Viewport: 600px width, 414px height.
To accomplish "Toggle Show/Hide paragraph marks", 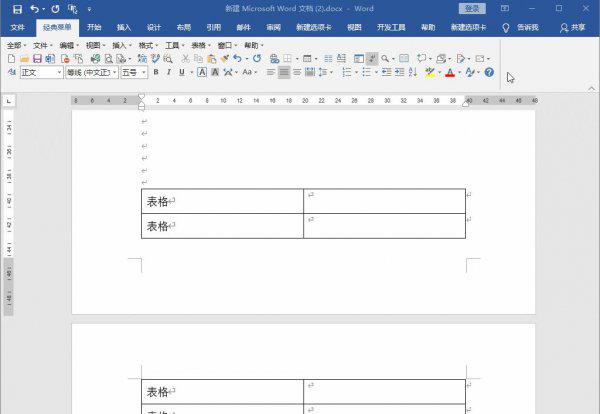I will point(372,59).
